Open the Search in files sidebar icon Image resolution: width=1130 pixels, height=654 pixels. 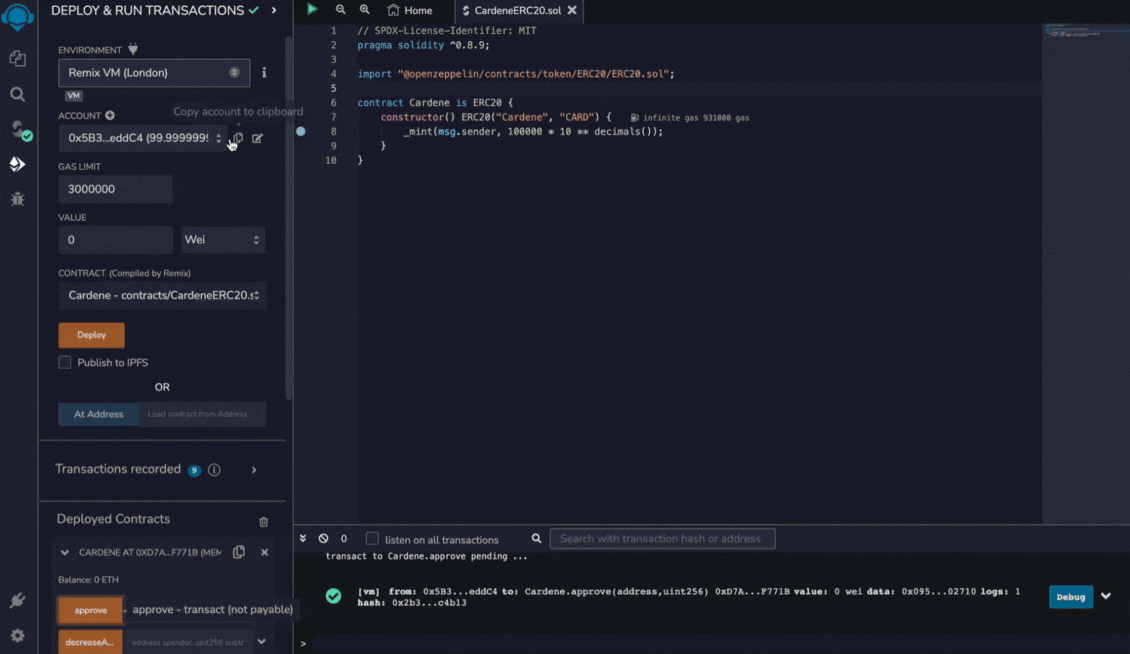pos(17,94)
